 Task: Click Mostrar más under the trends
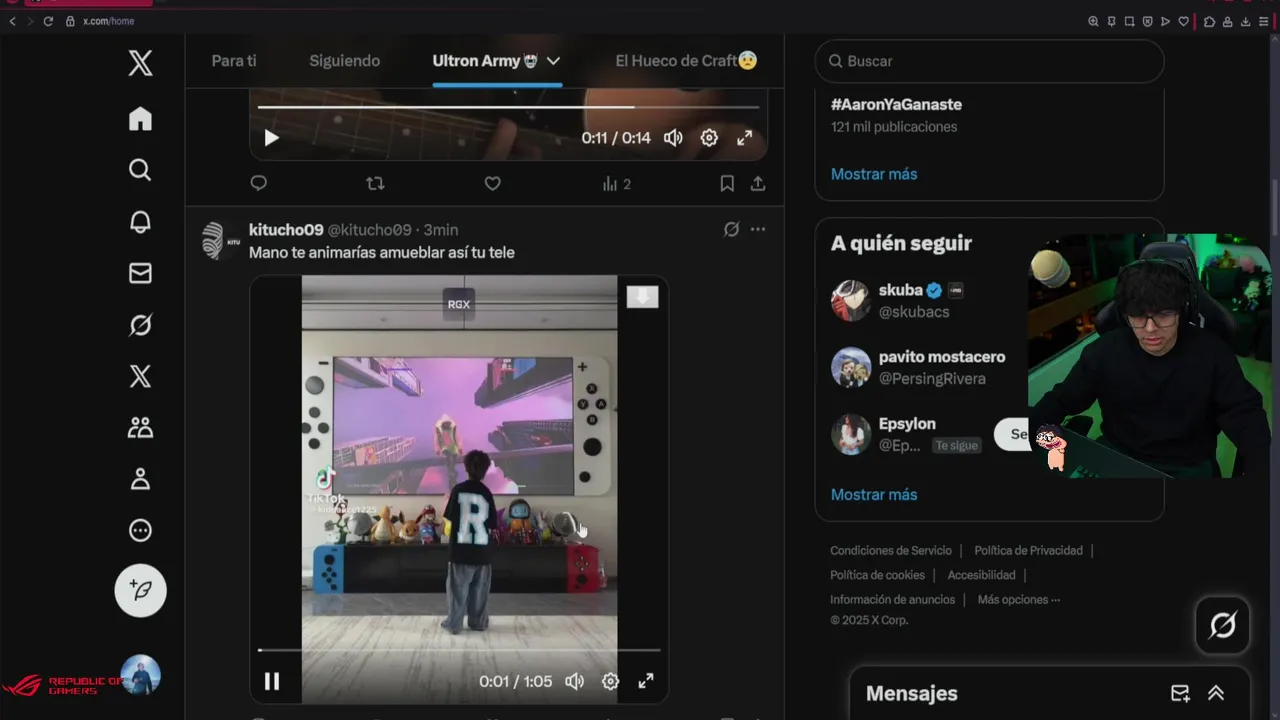874,174
